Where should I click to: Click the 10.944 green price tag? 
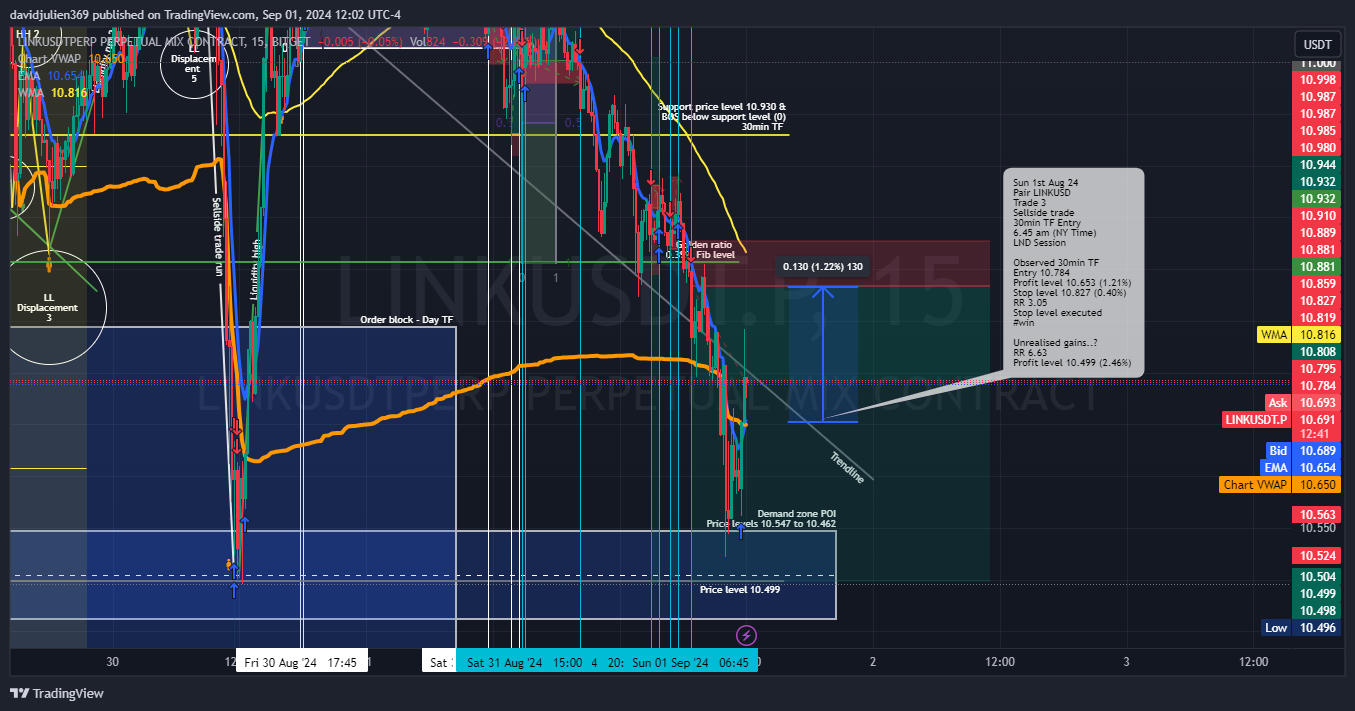[1318, 164]
